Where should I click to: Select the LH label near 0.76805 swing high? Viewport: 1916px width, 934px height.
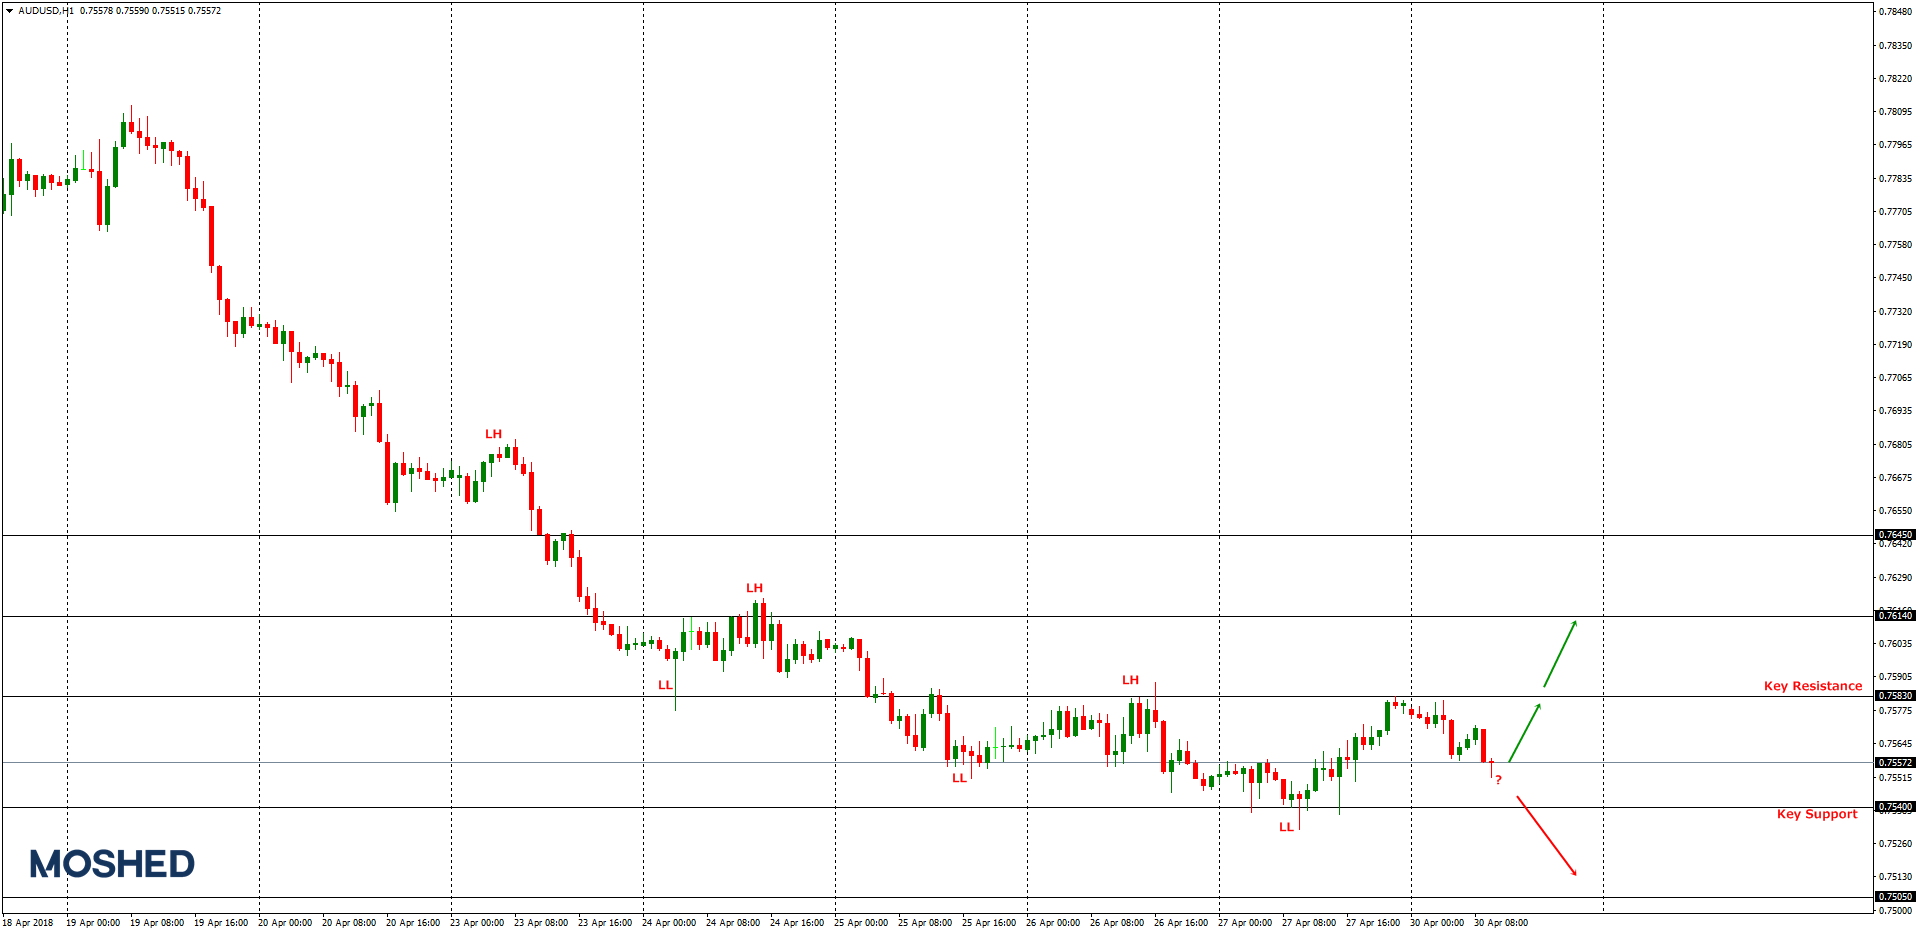(493, 434)
